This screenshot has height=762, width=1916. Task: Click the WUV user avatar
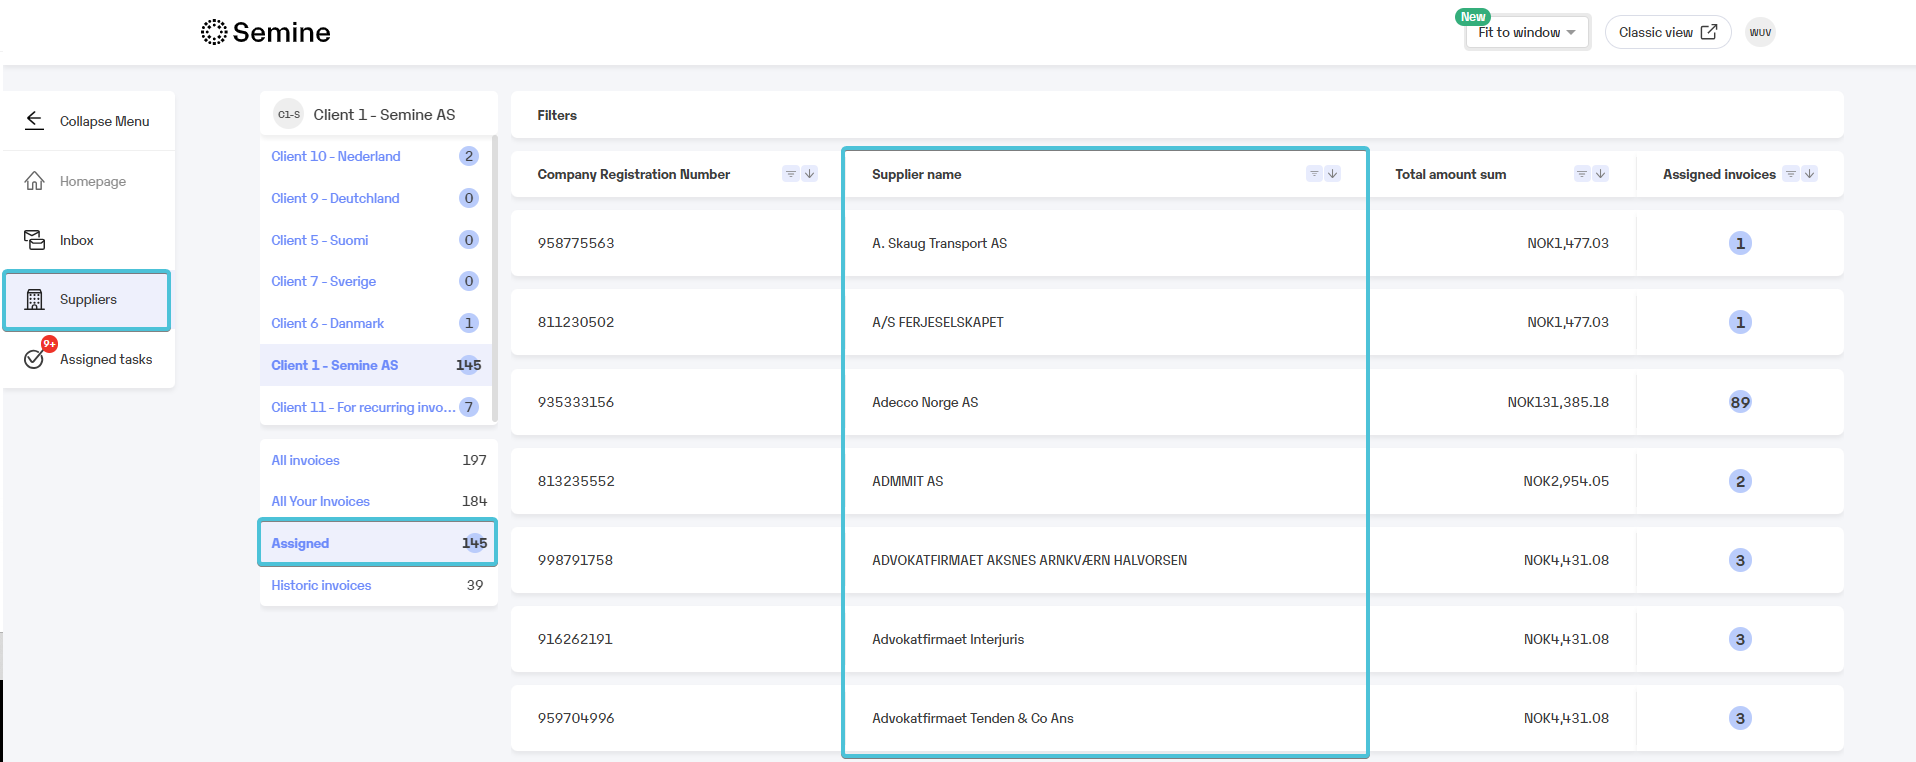click(x=1760, y=32)
